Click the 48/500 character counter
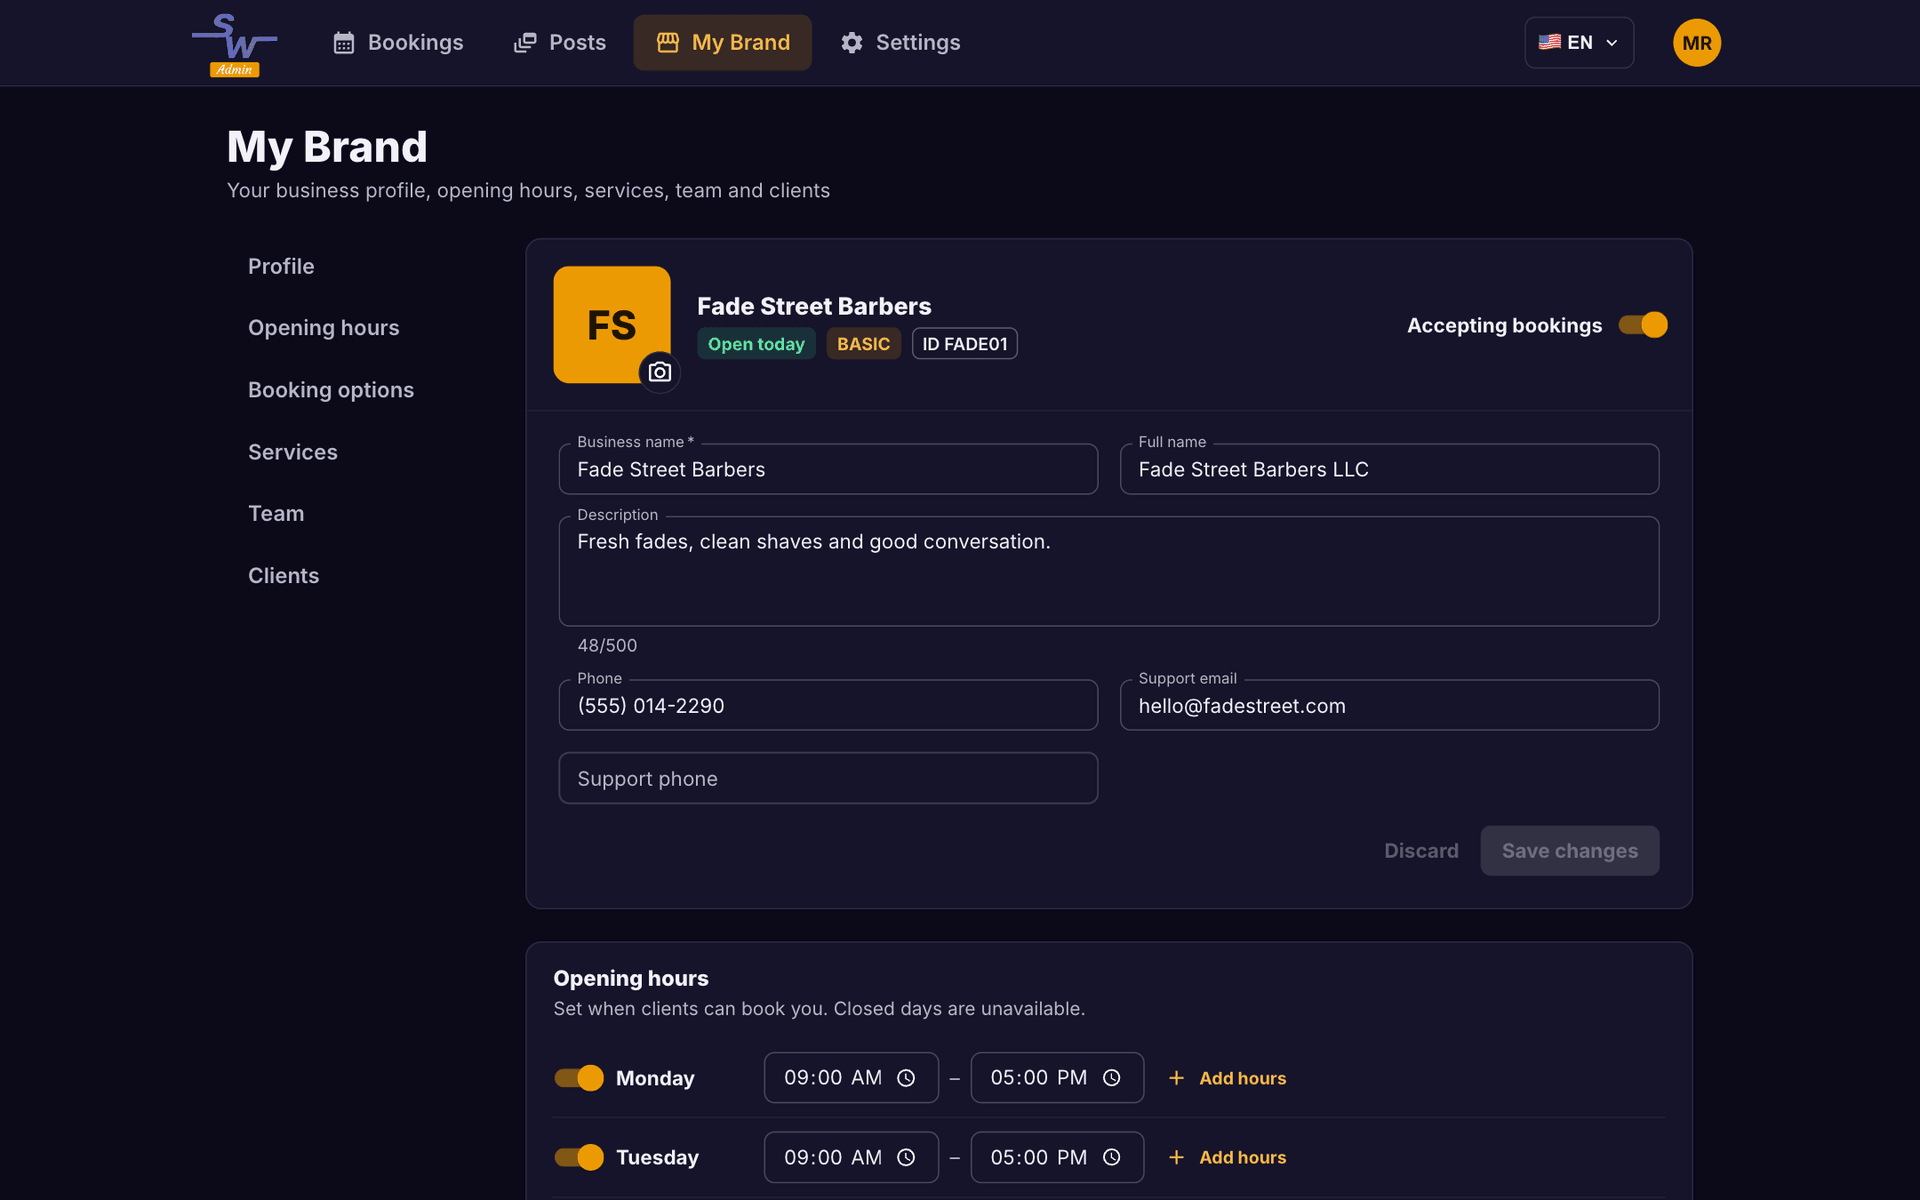The image size is (1920, 1200). [x=607, y=646]
